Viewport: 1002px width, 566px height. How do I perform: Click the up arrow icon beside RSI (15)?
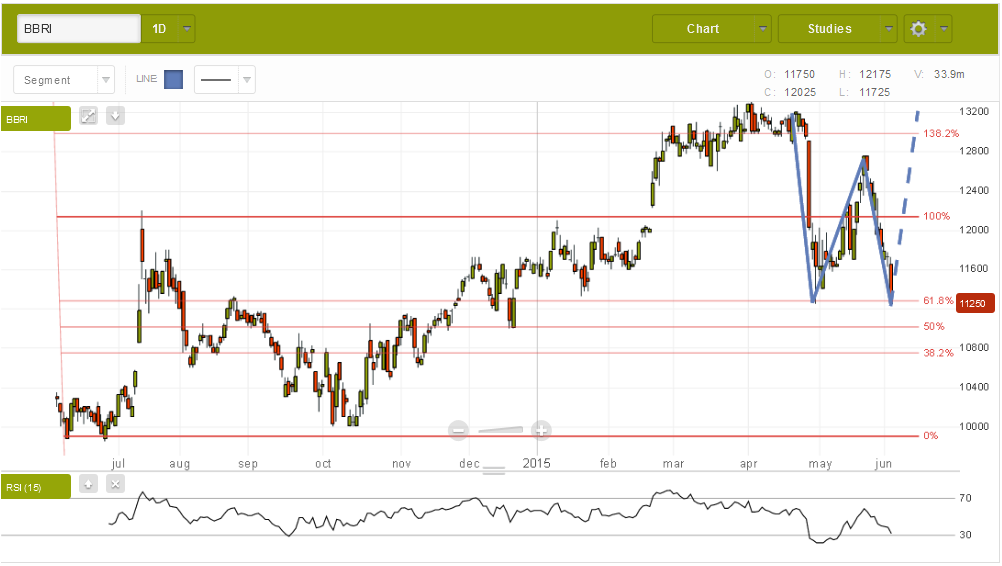[88, 485]
